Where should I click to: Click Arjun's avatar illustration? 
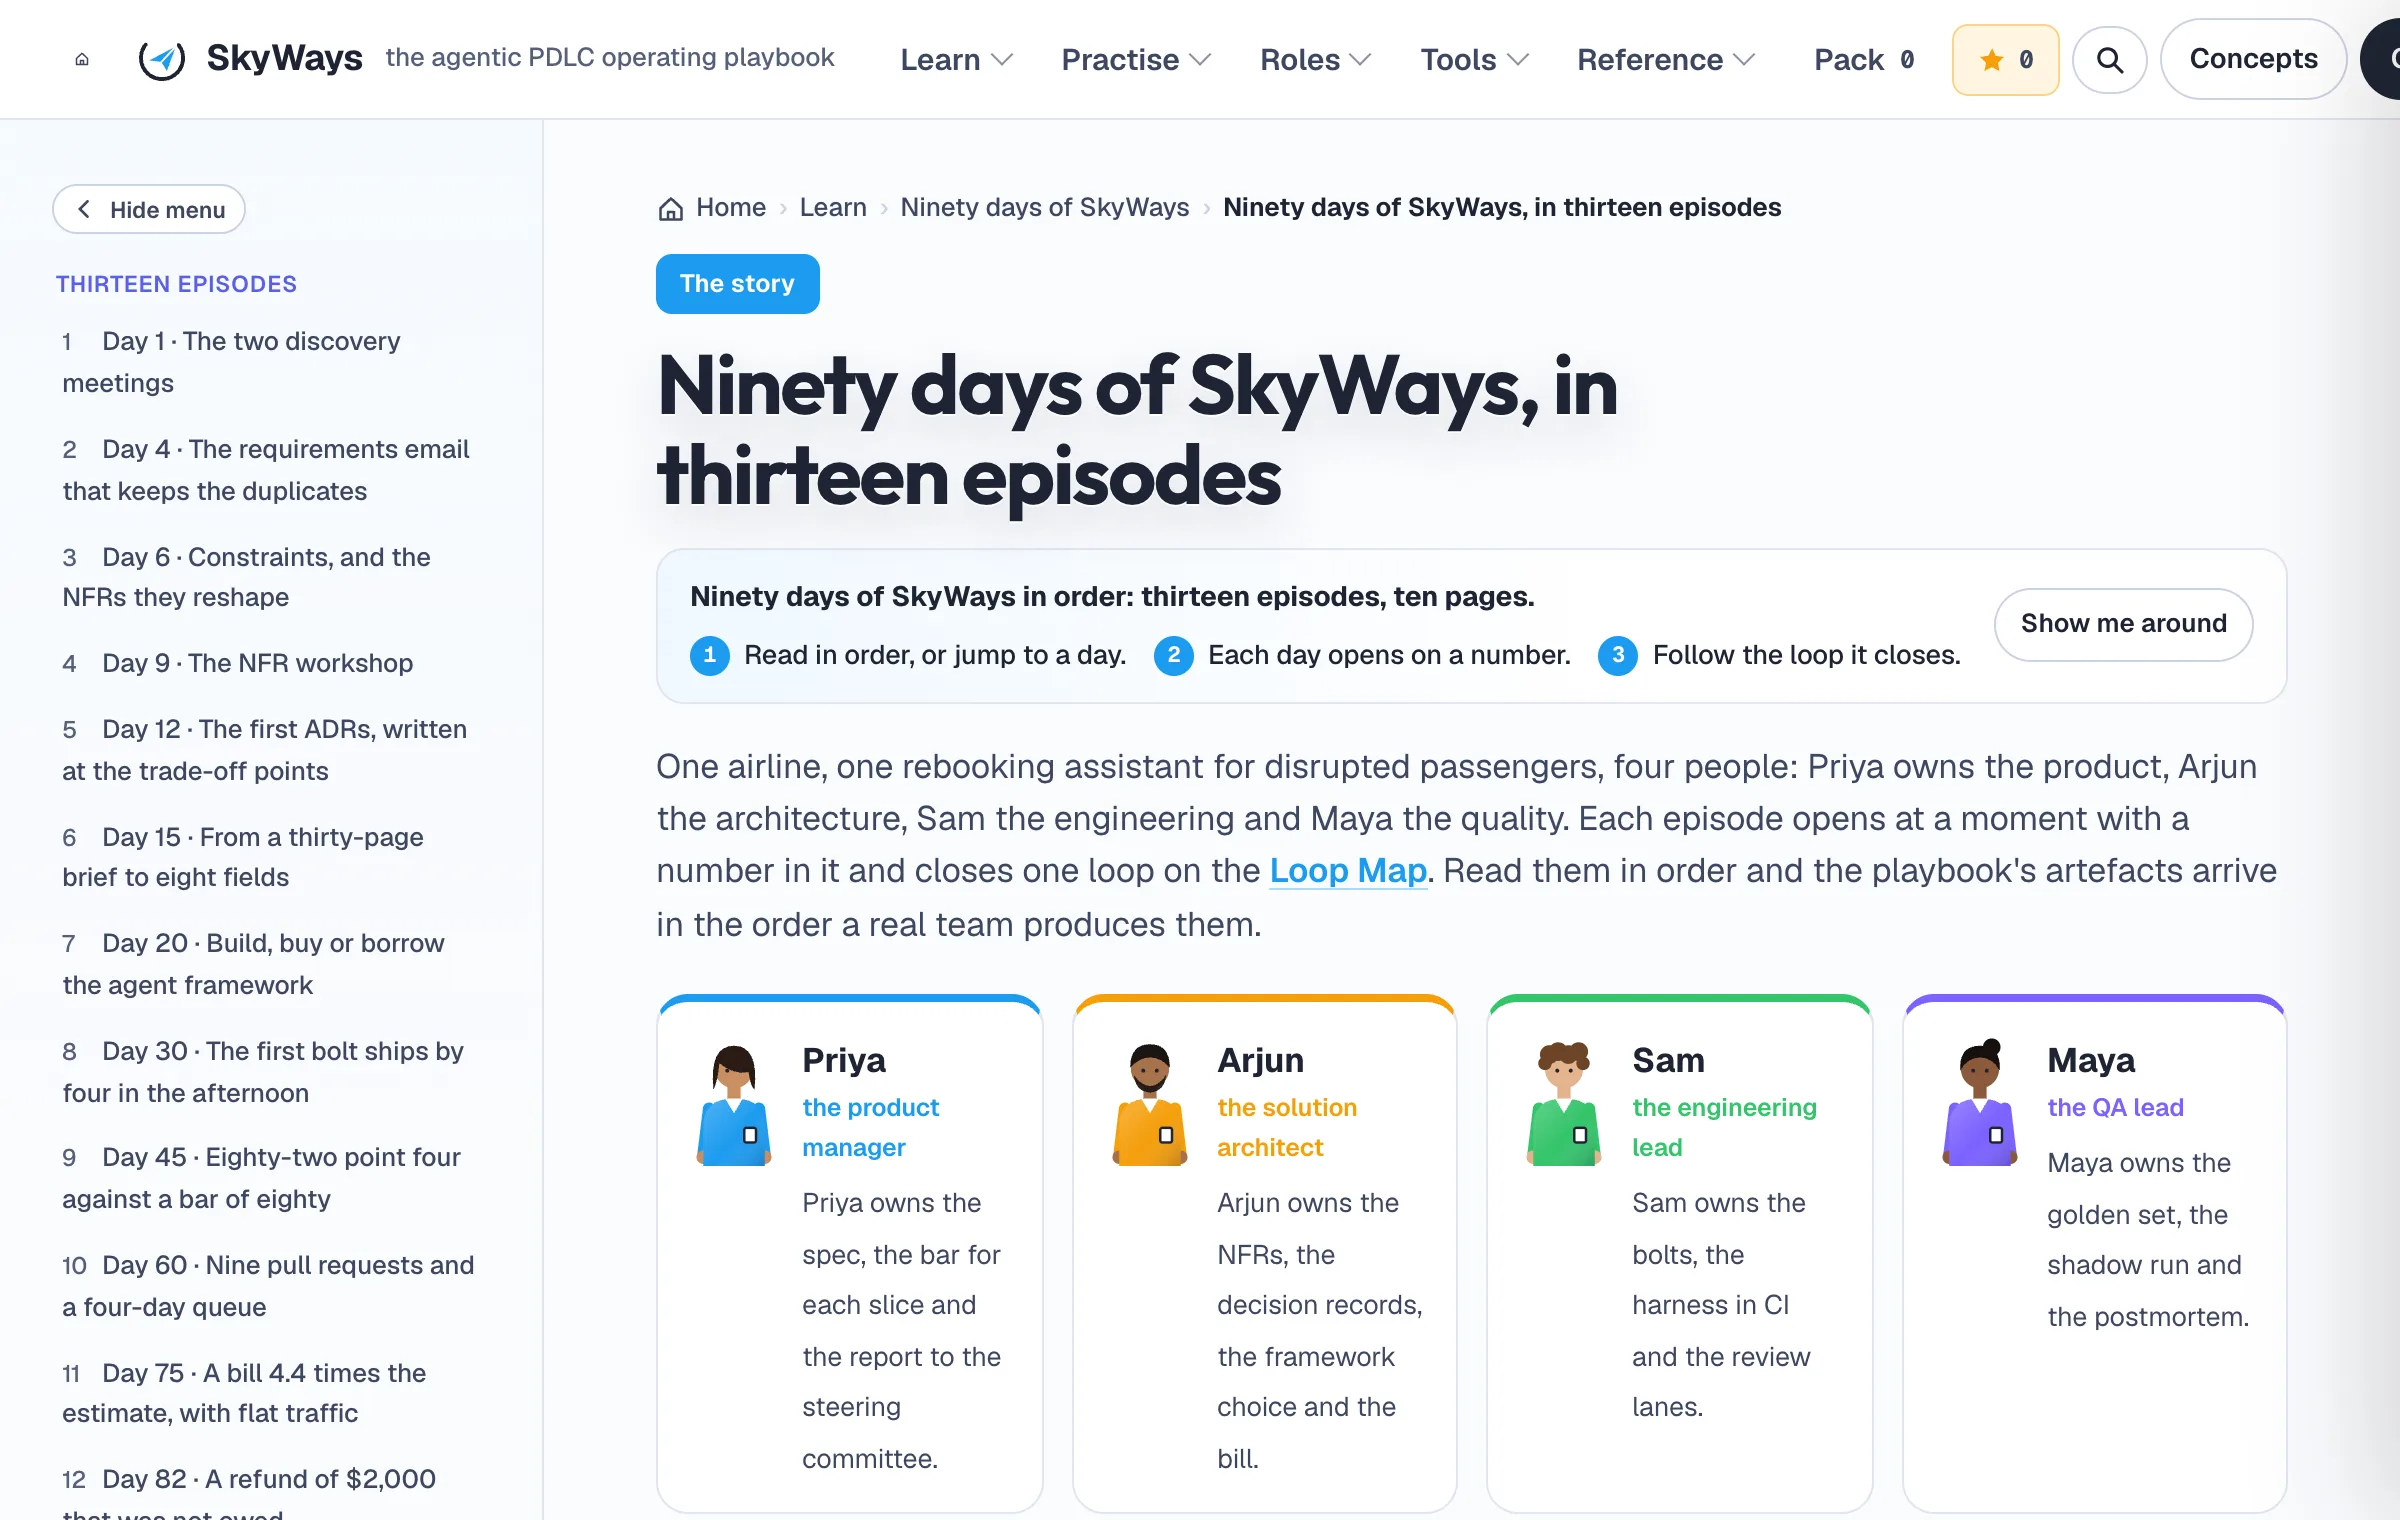coord(1150,1105)
